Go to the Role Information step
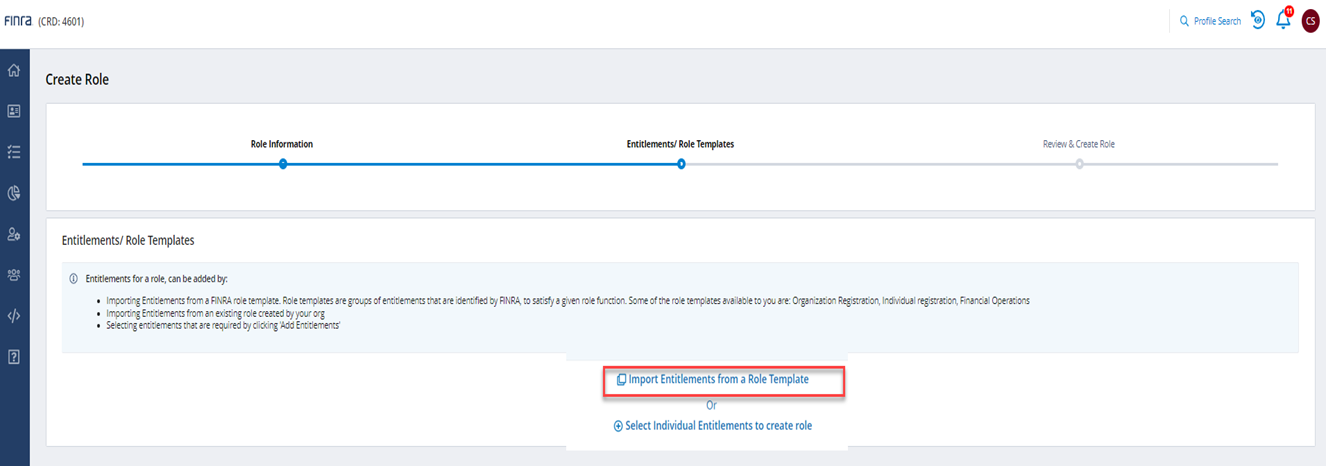 [282, 144]
